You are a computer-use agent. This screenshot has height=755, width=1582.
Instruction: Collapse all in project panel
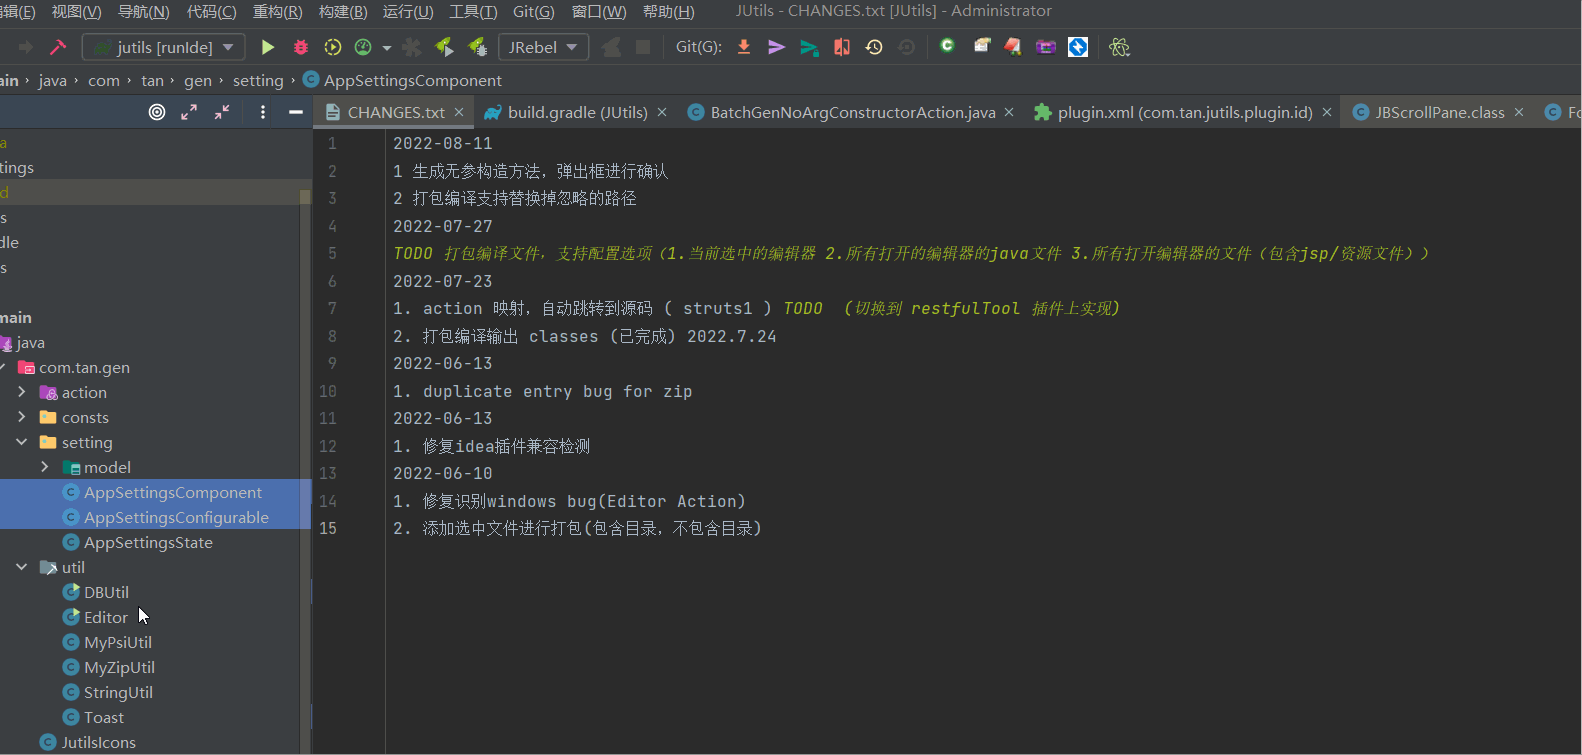(222, 112)
